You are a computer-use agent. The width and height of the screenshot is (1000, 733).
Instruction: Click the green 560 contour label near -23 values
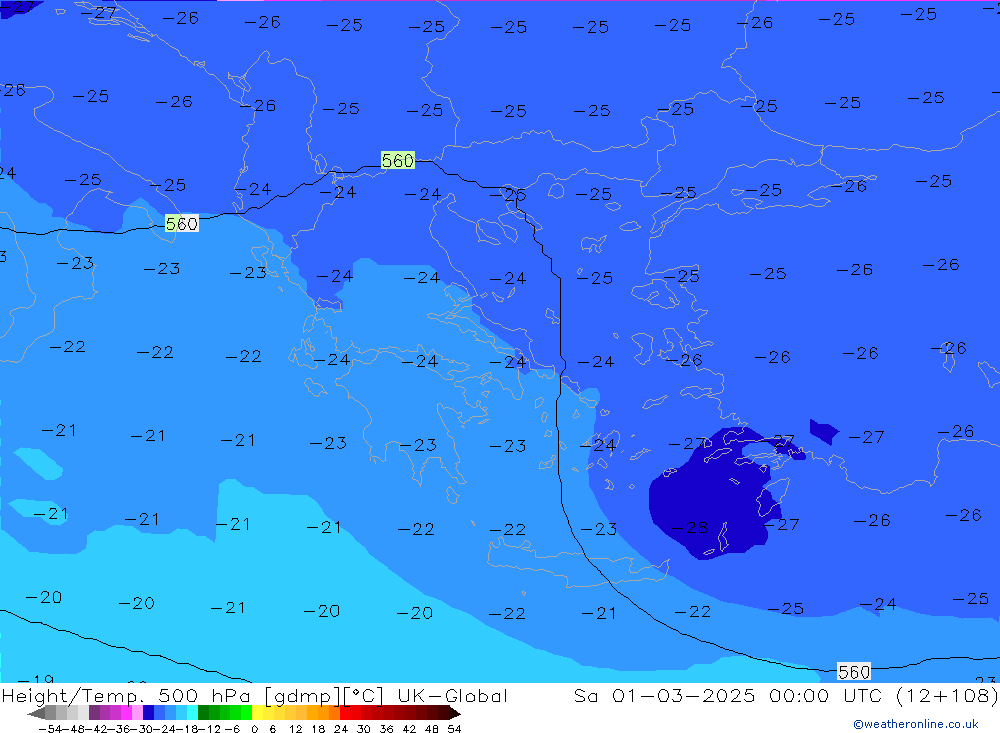point(182,223)
